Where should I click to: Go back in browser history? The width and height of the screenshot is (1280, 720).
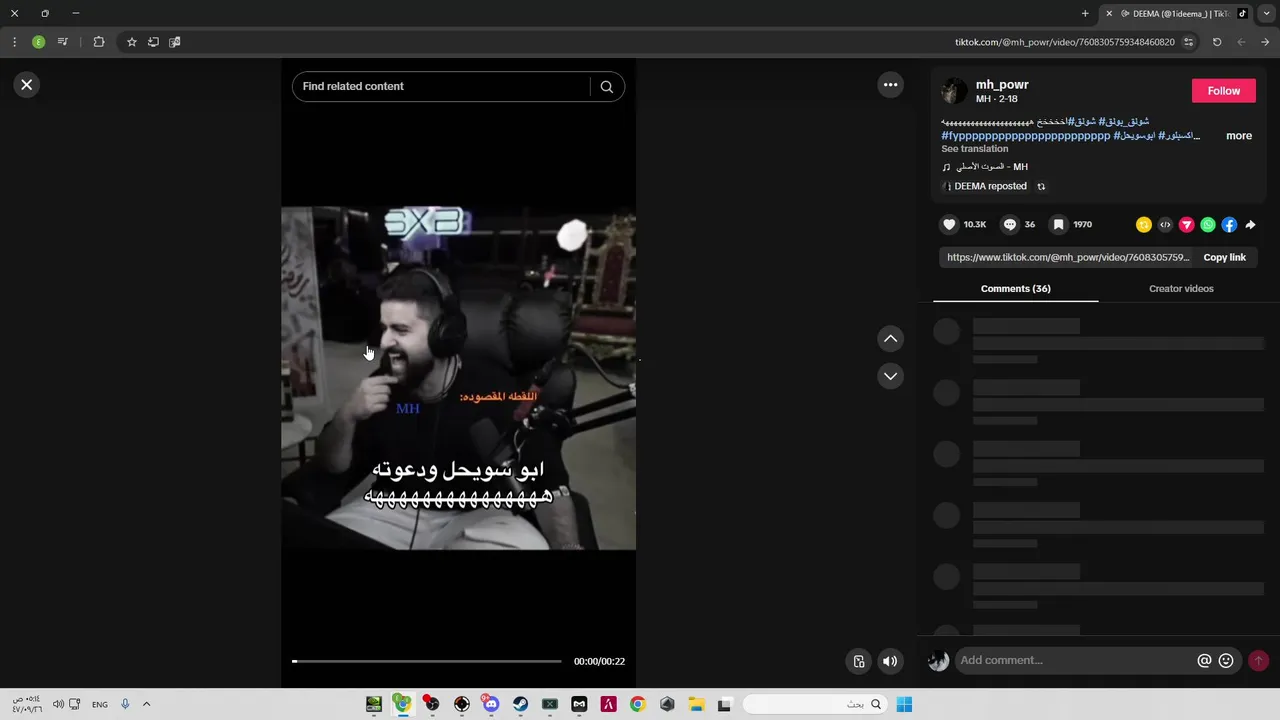pyautogui.click(x=1241, y=42)
